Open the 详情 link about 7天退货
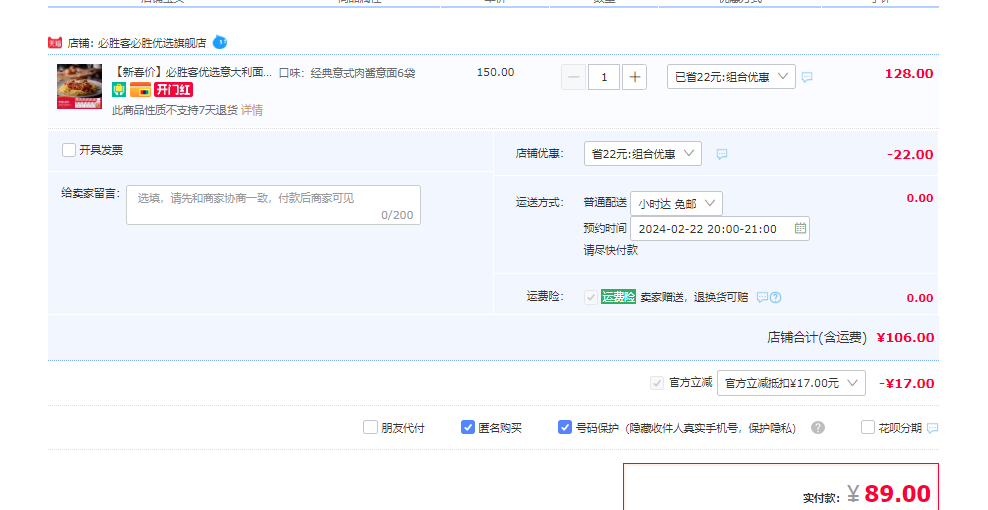Image resolution: width=988 pixels, height=510 pixels. click(x=252, y=110)
